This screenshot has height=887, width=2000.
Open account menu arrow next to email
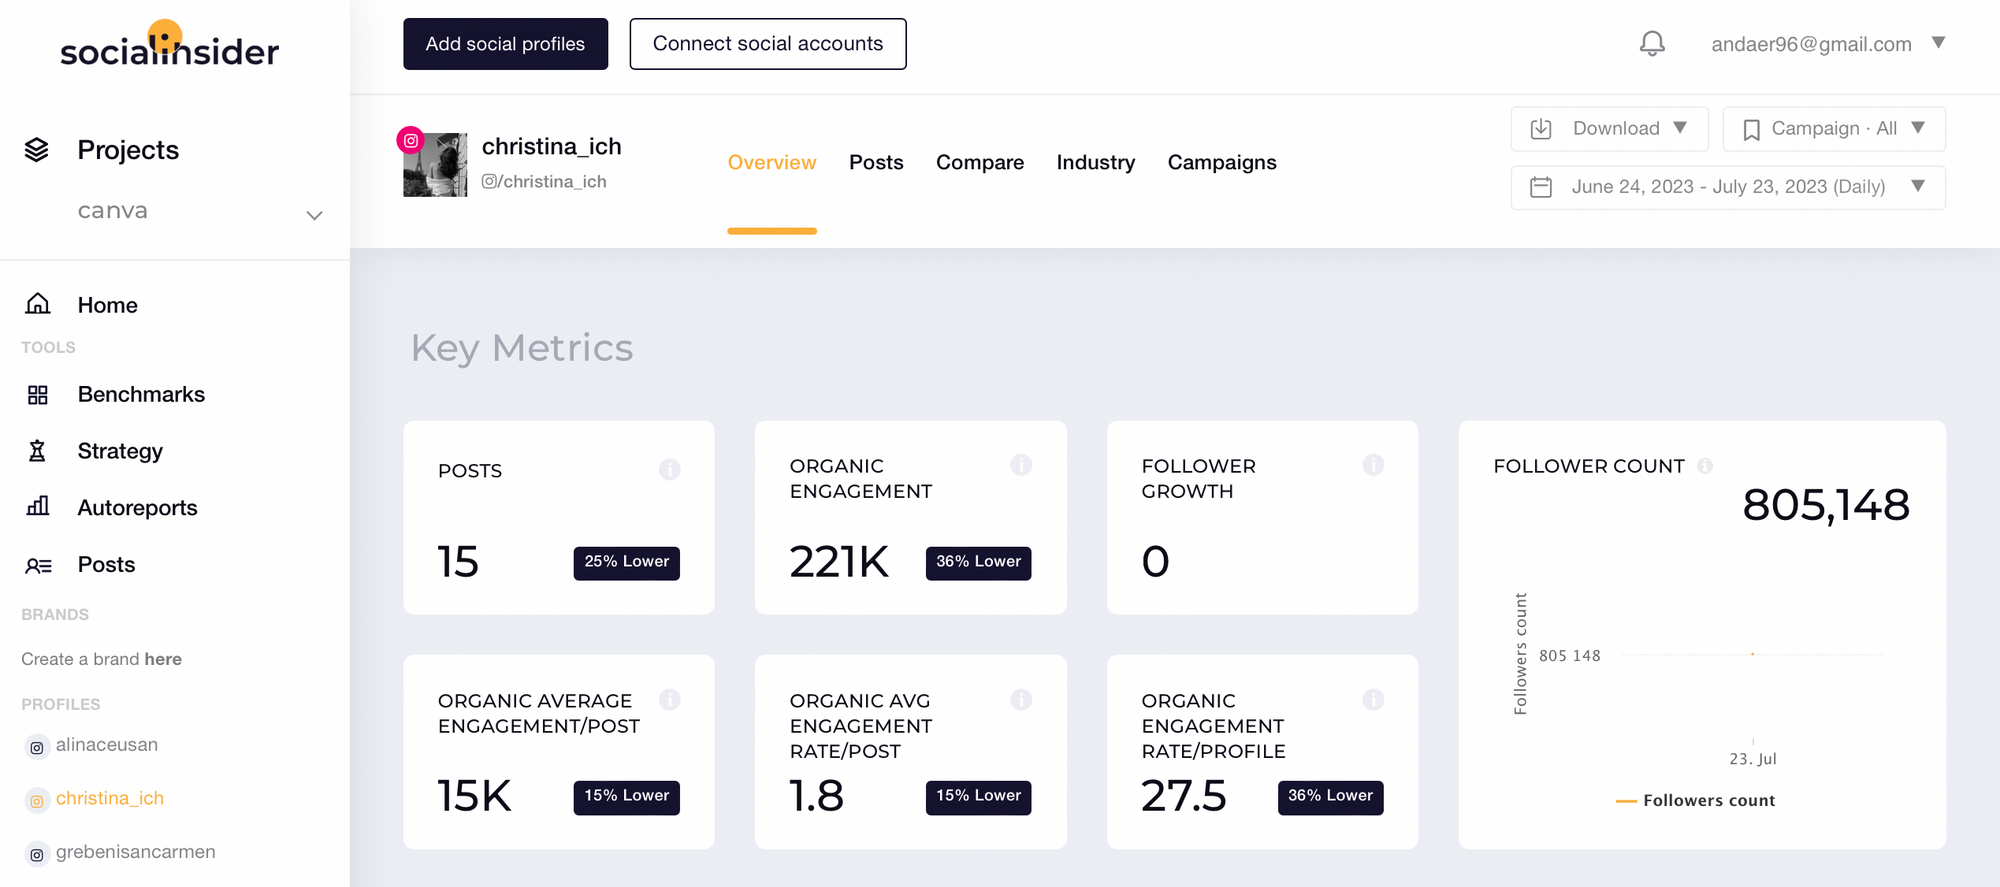point(1938,43)
